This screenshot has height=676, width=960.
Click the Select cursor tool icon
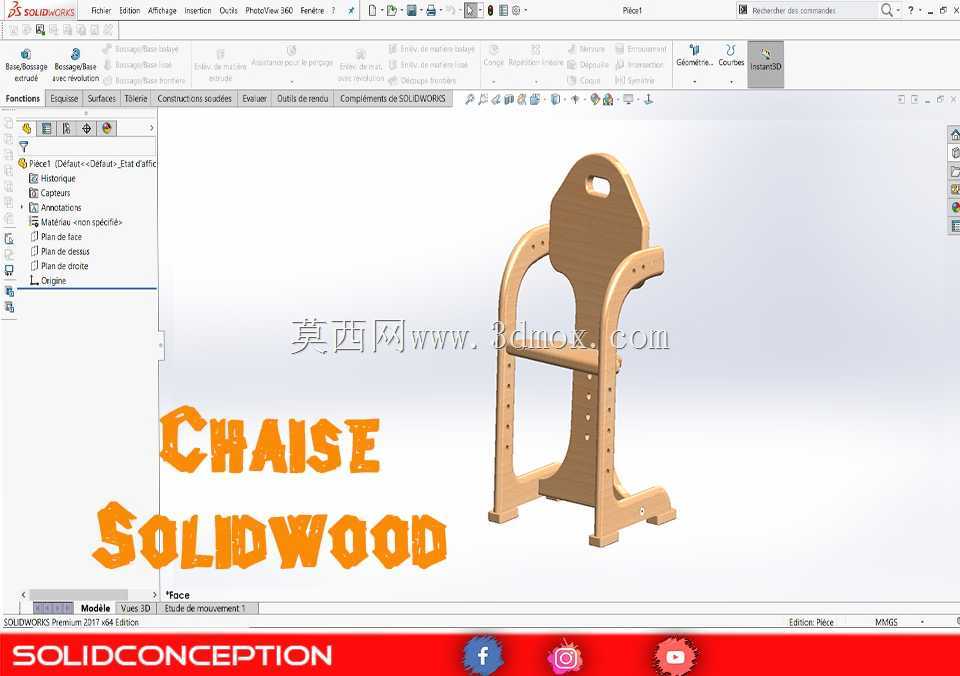(x=470, y=10)
